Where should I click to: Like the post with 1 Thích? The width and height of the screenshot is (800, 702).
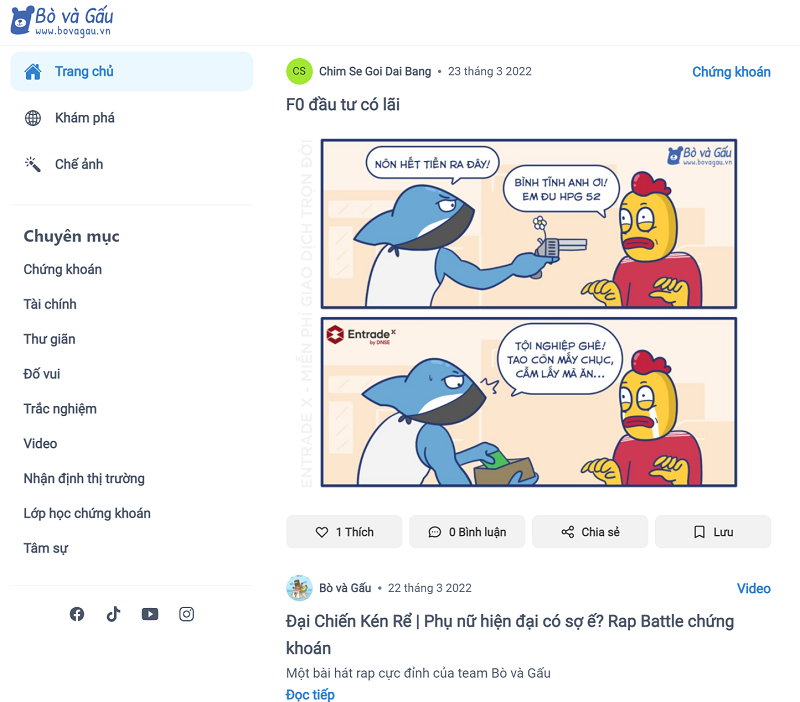point(344,532)
